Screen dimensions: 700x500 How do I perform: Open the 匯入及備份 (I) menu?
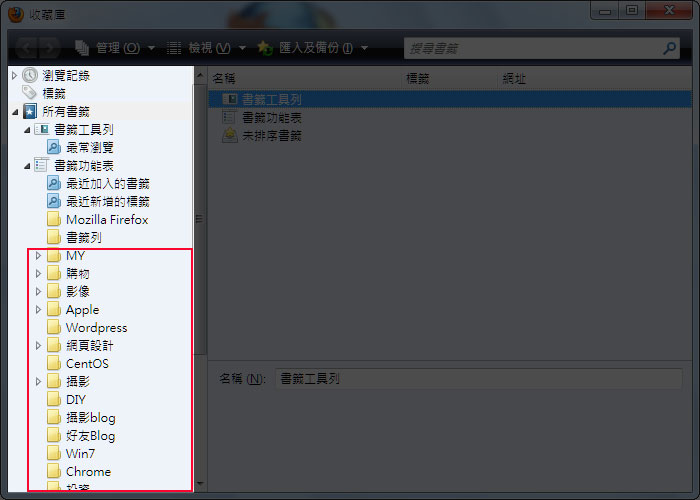pyautogui.click(x=312, y=48)
